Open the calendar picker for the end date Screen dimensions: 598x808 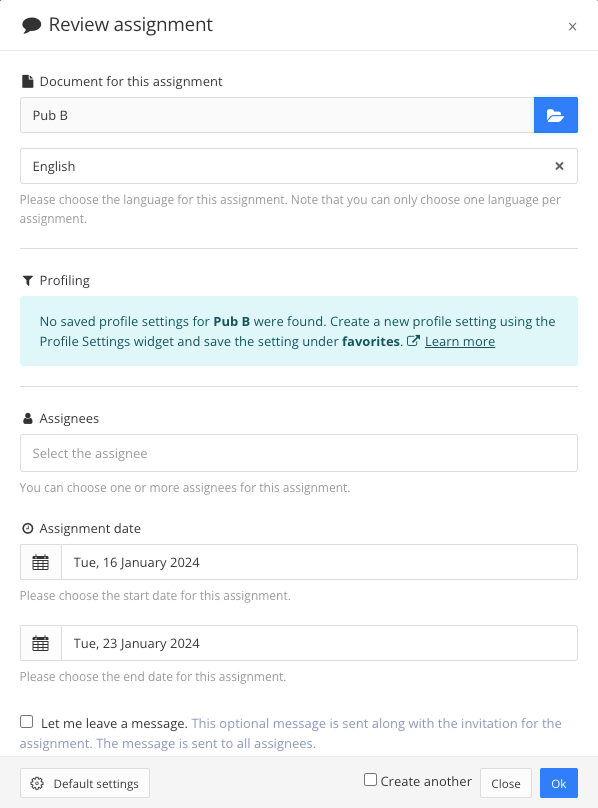tap(40, 643)
